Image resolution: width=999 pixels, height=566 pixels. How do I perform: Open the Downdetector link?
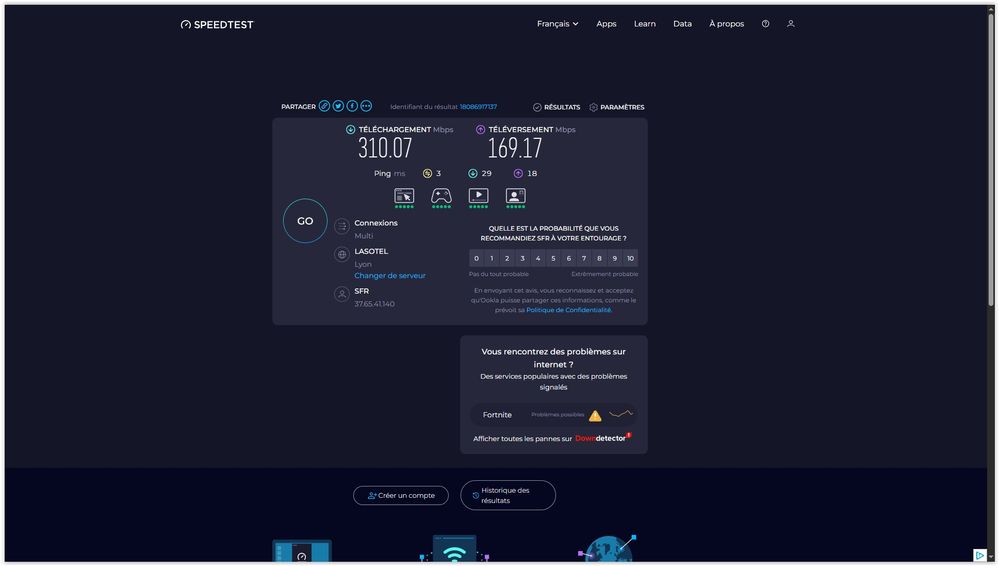[603, 438]
